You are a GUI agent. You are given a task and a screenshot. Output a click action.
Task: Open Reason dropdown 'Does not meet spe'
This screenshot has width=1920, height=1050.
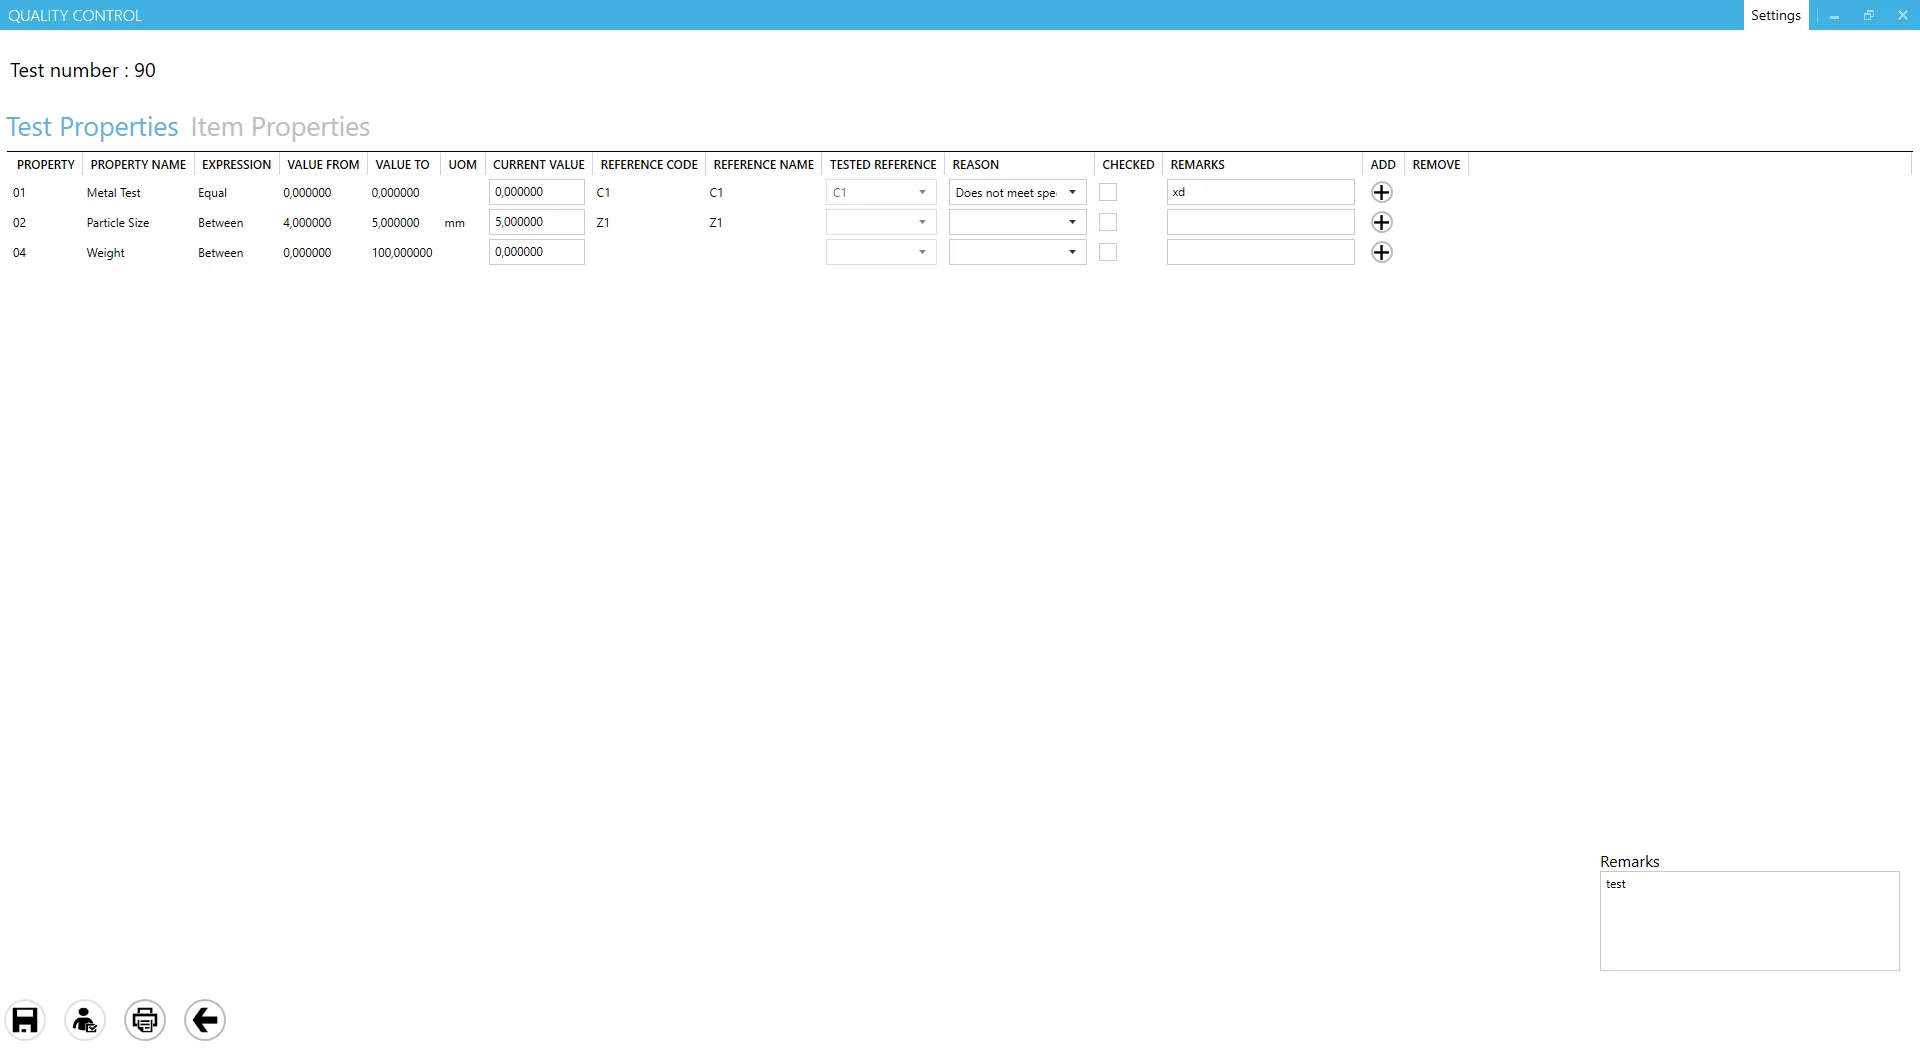pos(1017,192)
